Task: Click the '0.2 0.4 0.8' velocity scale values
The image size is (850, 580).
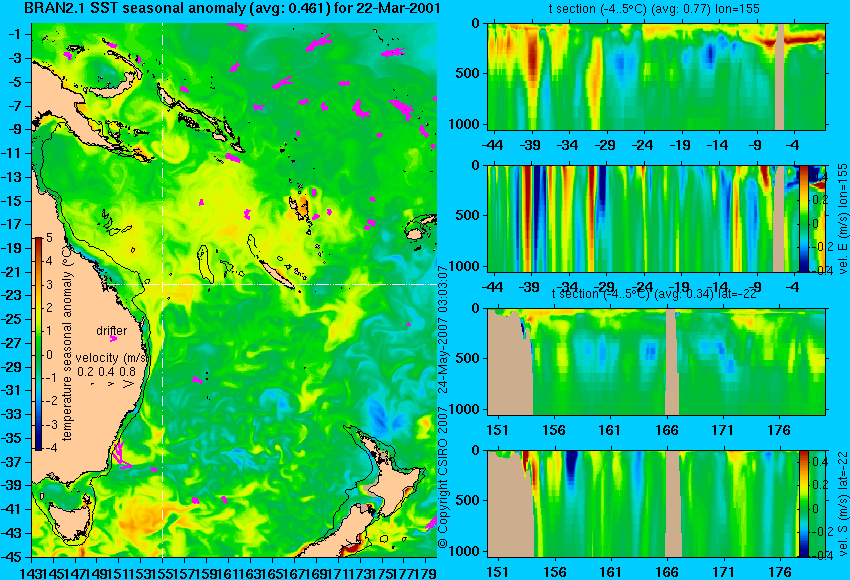Action: coord(107,371)
